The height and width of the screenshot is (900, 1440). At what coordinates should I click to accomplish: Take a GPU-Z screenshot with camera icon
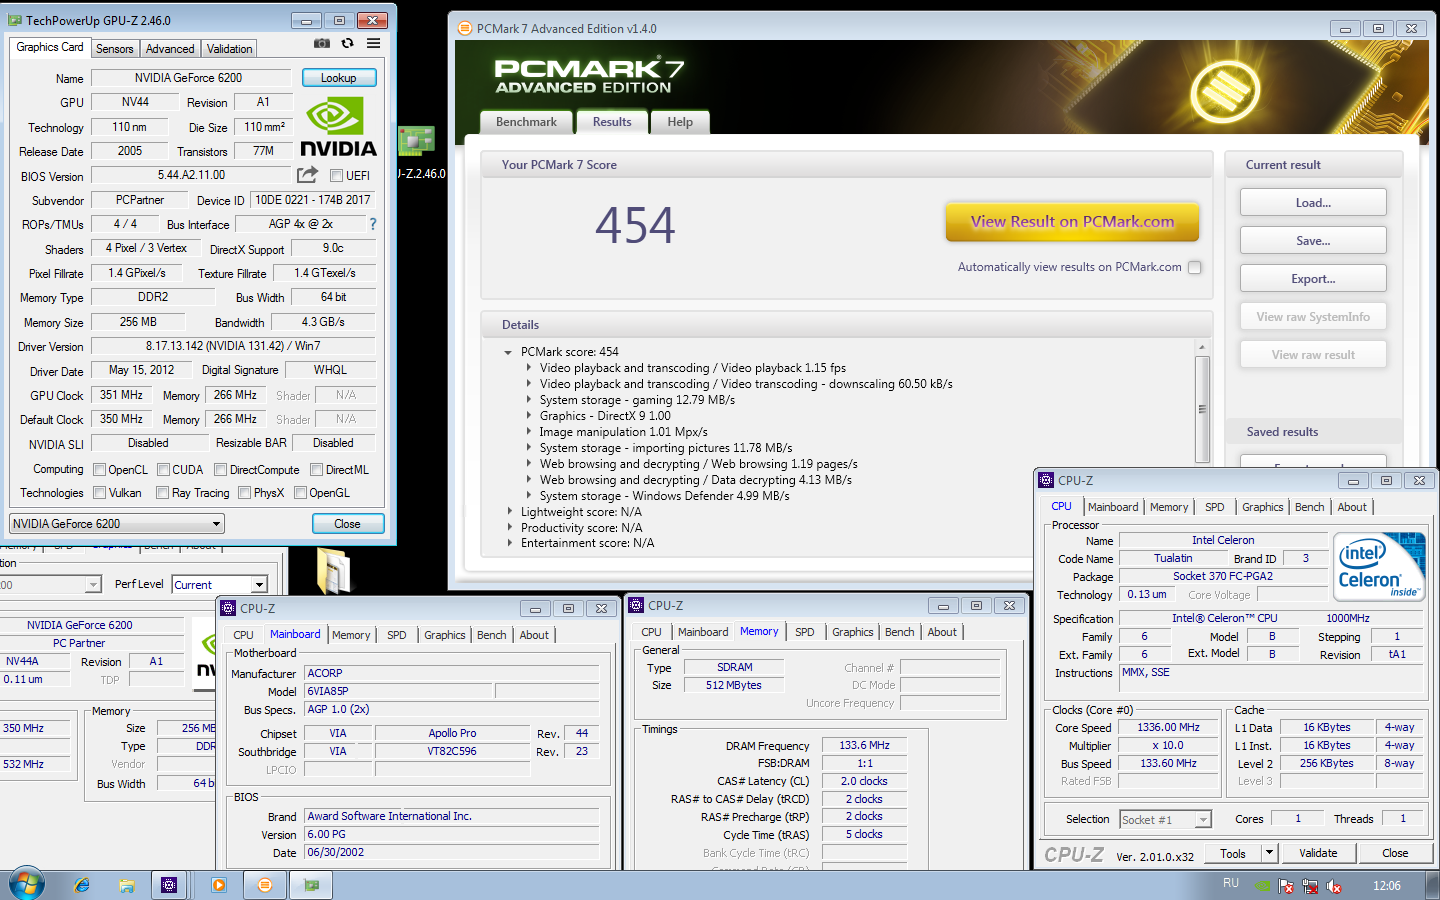[322, 43]
